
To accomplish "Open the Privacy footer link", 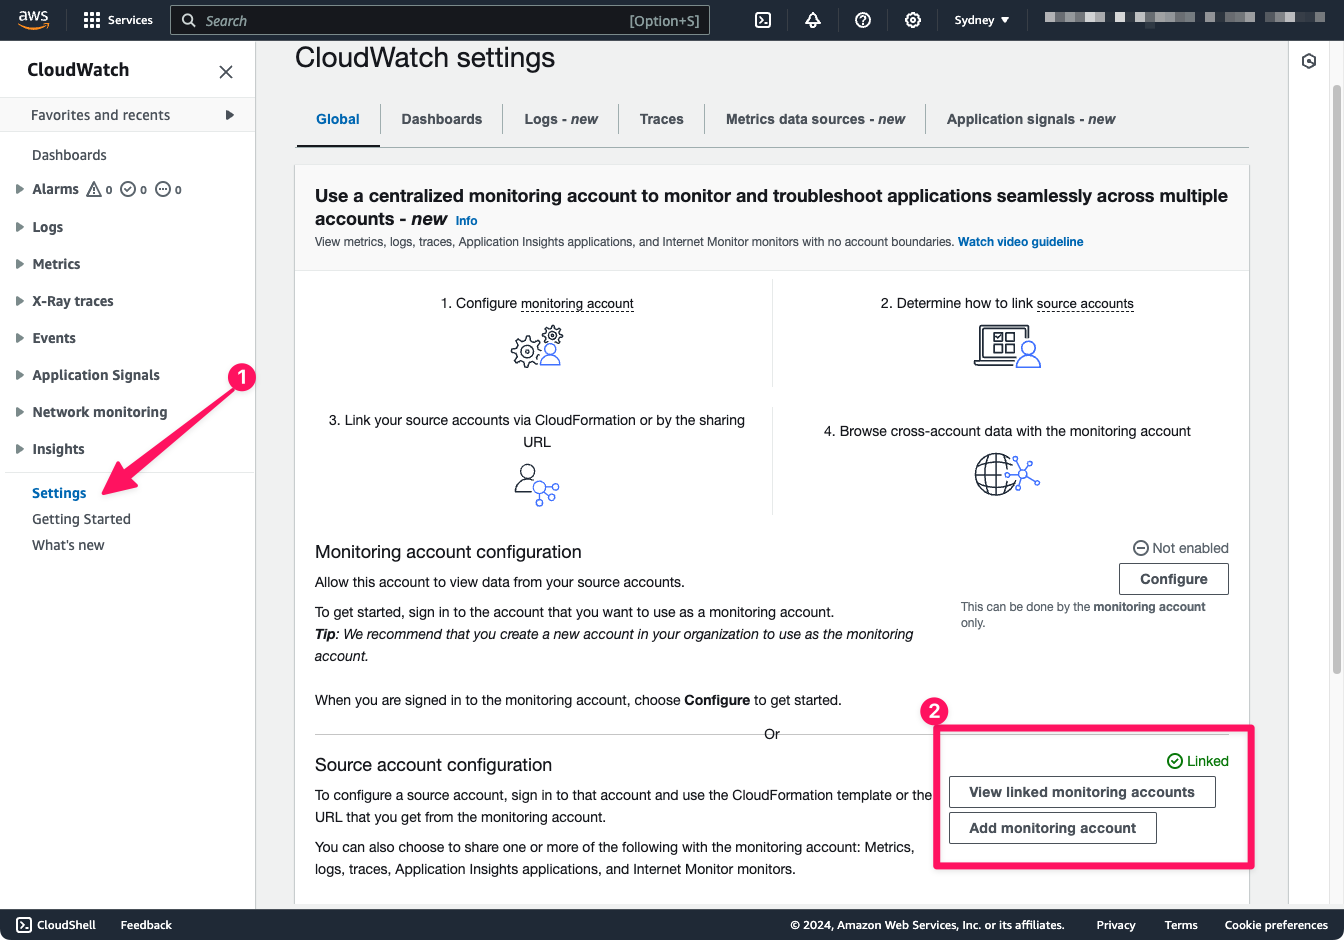I will click(1116, 925).
